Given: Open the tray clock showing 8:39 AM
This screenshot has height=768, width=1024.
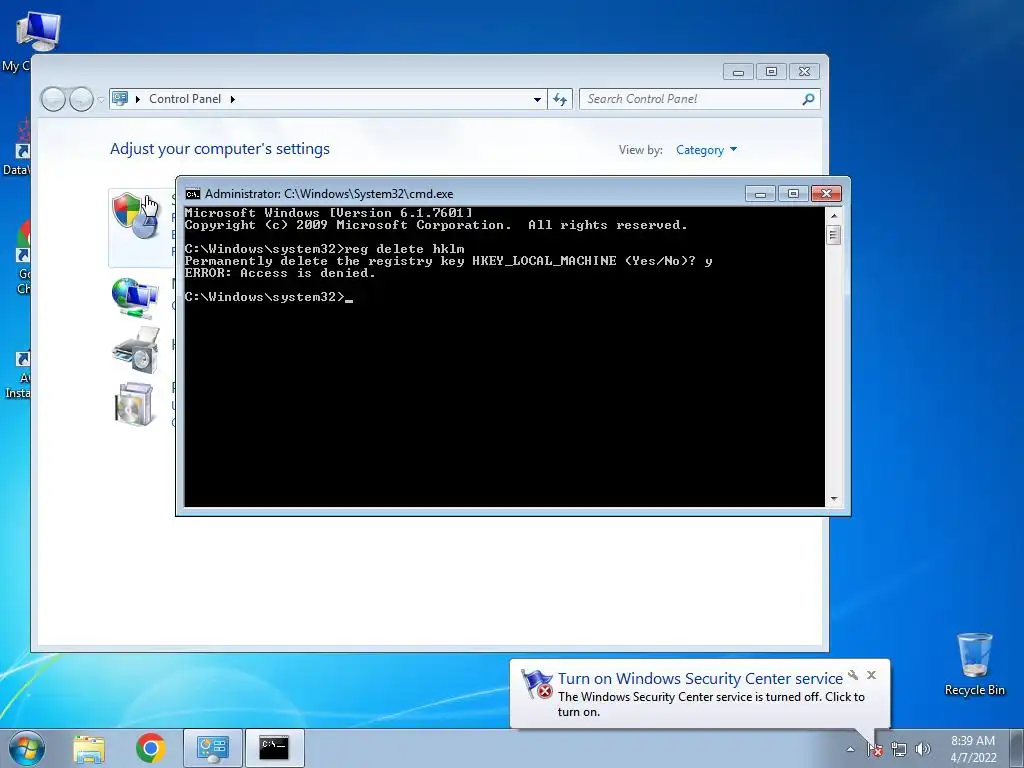Looking at the screenshot, I should click(x=973, y=748).
